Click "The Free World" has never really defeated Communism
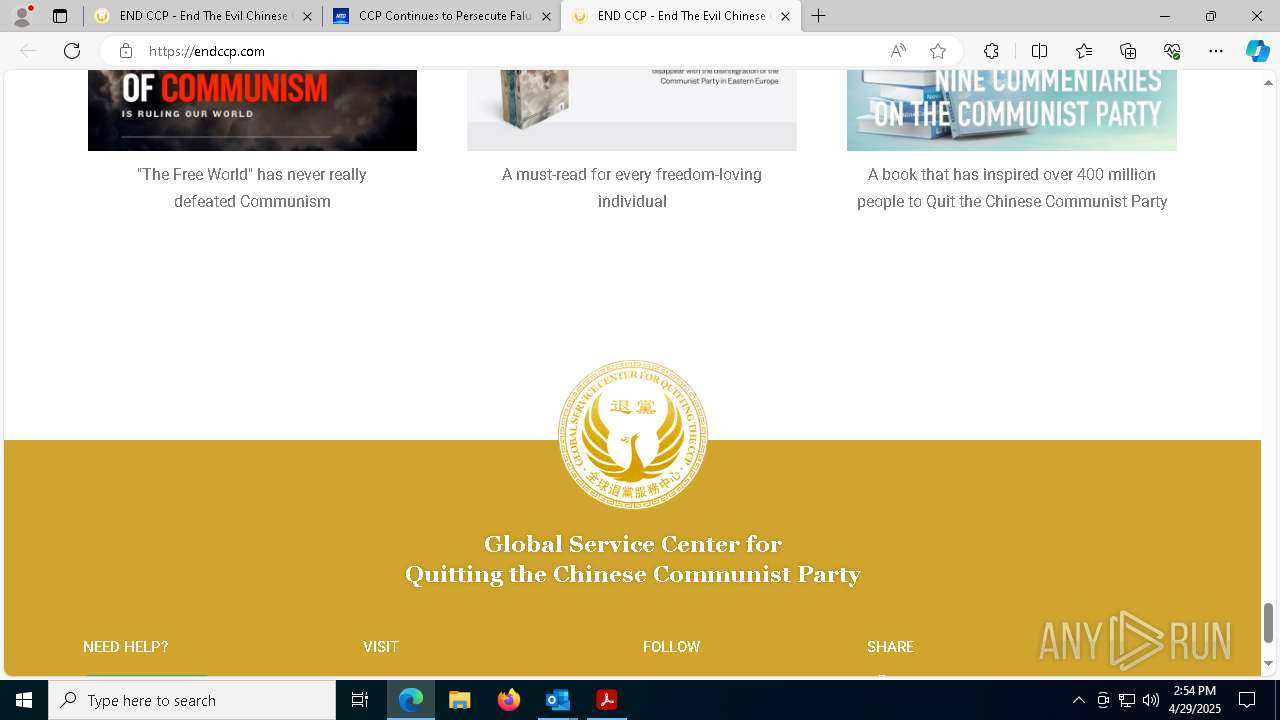The image size is (1280, 720). (252, 188)
